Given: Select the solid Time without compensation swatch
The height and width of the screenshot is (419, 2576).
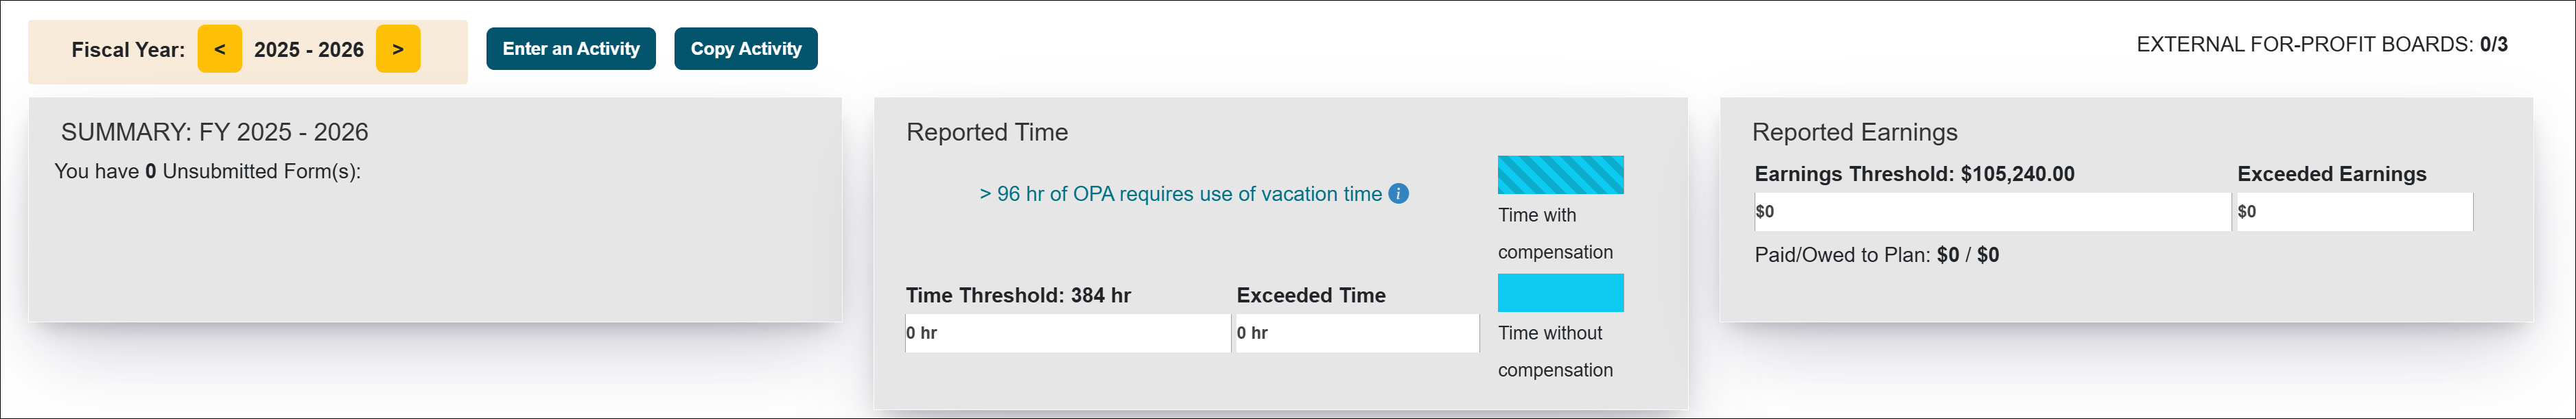Looking at the screenshot, I should point(1560,292).
